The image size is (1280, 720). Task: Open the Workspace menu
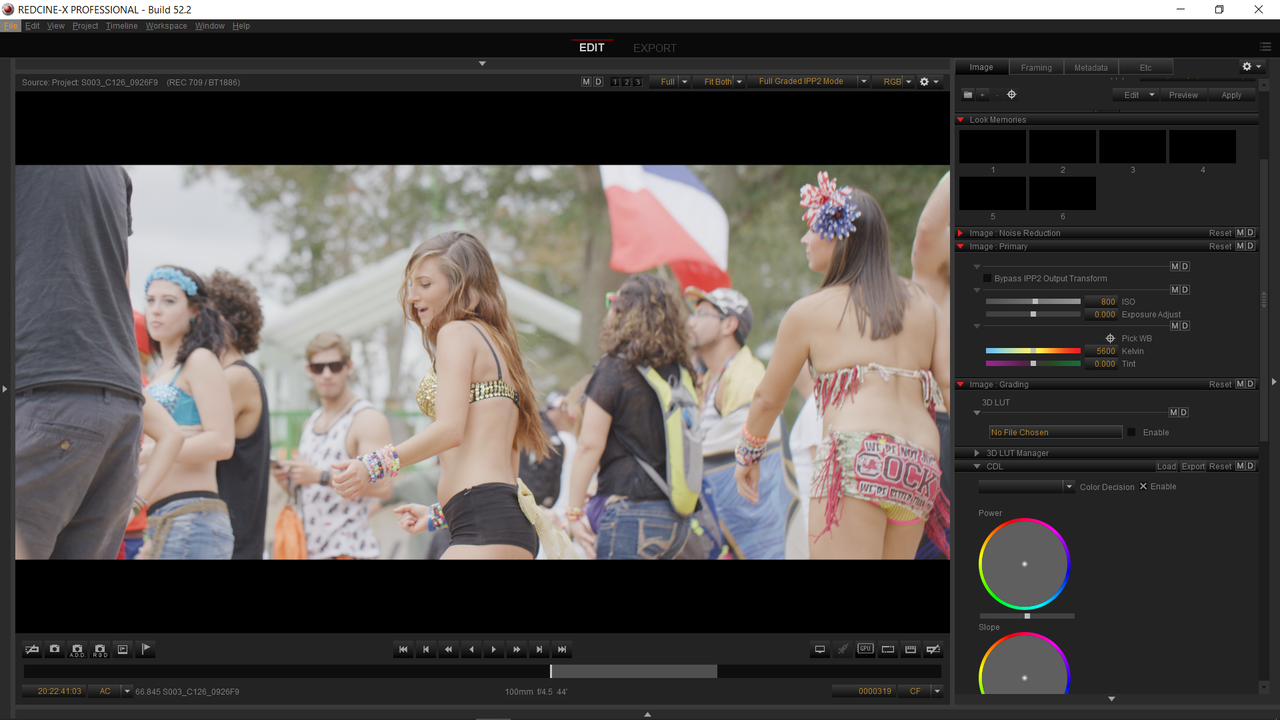point(166,26)
